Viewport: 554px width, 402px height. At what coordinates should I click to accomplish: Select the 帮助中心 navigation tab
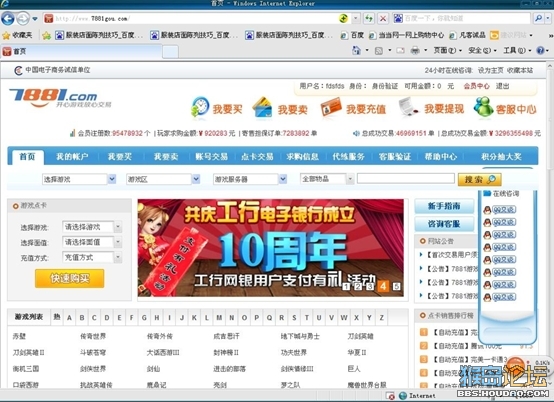(441, 156)
